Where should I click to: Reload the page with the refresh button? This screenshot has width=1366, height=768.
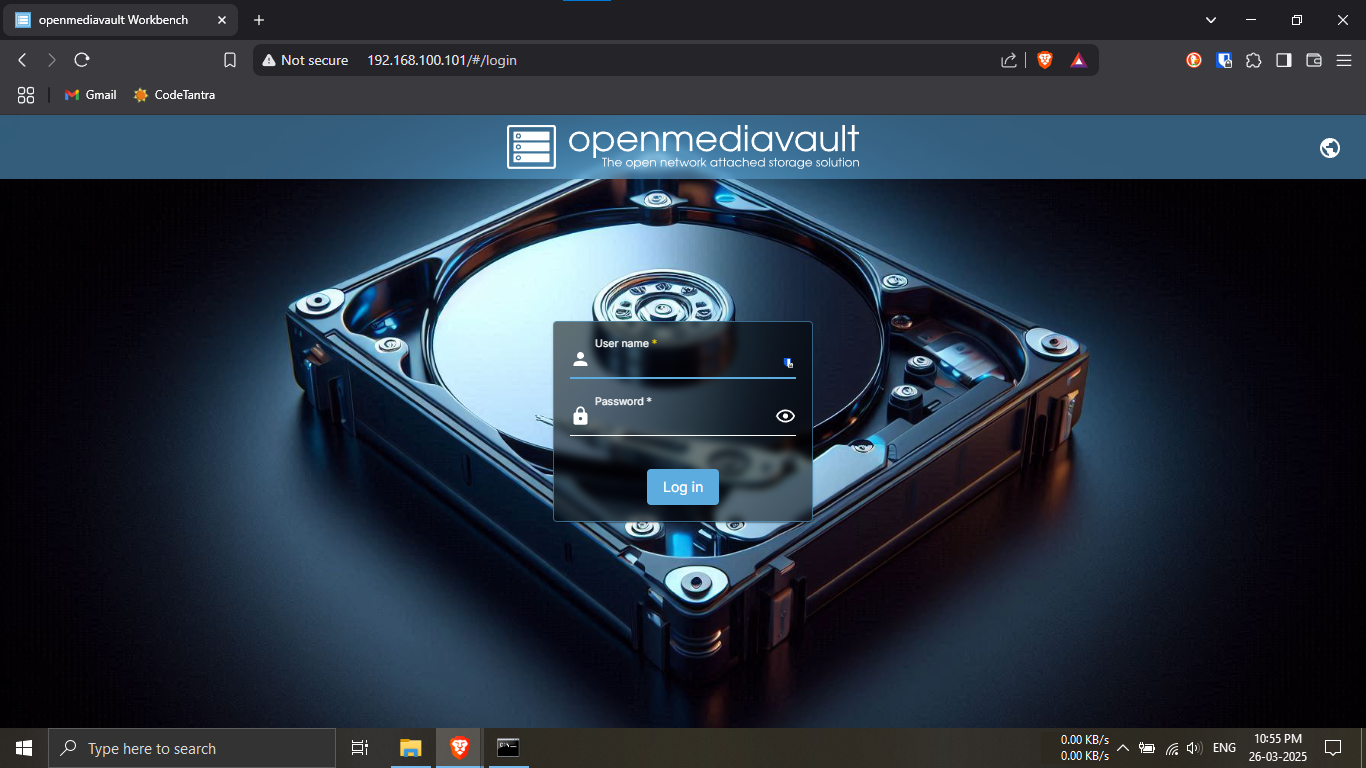click(x=82, y=60)
